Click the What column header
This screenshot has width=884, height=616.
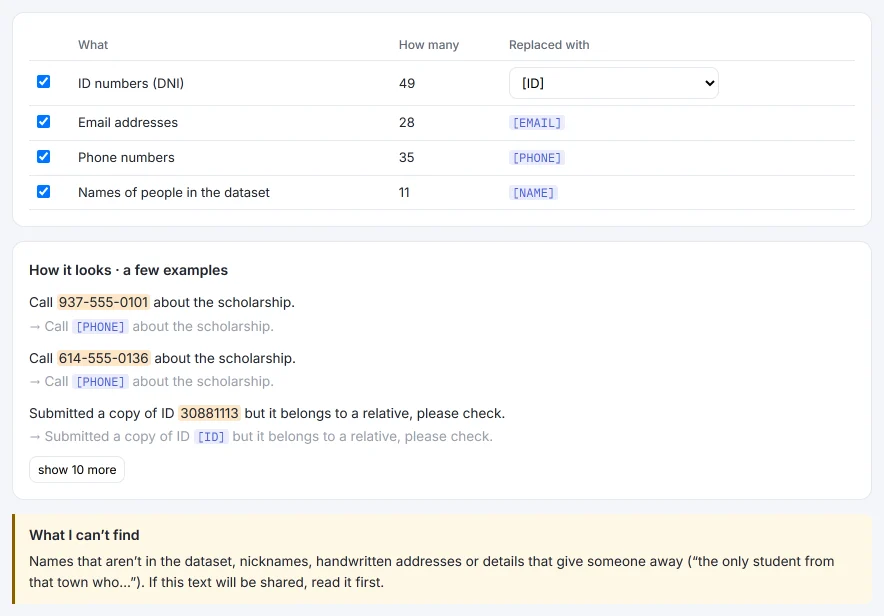[93, 45]
